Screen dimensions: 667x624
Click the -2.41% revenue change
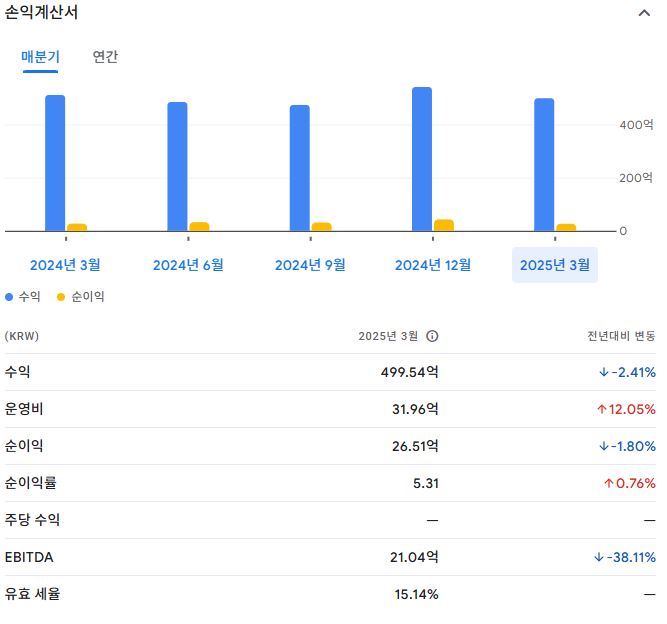(627, 372)
